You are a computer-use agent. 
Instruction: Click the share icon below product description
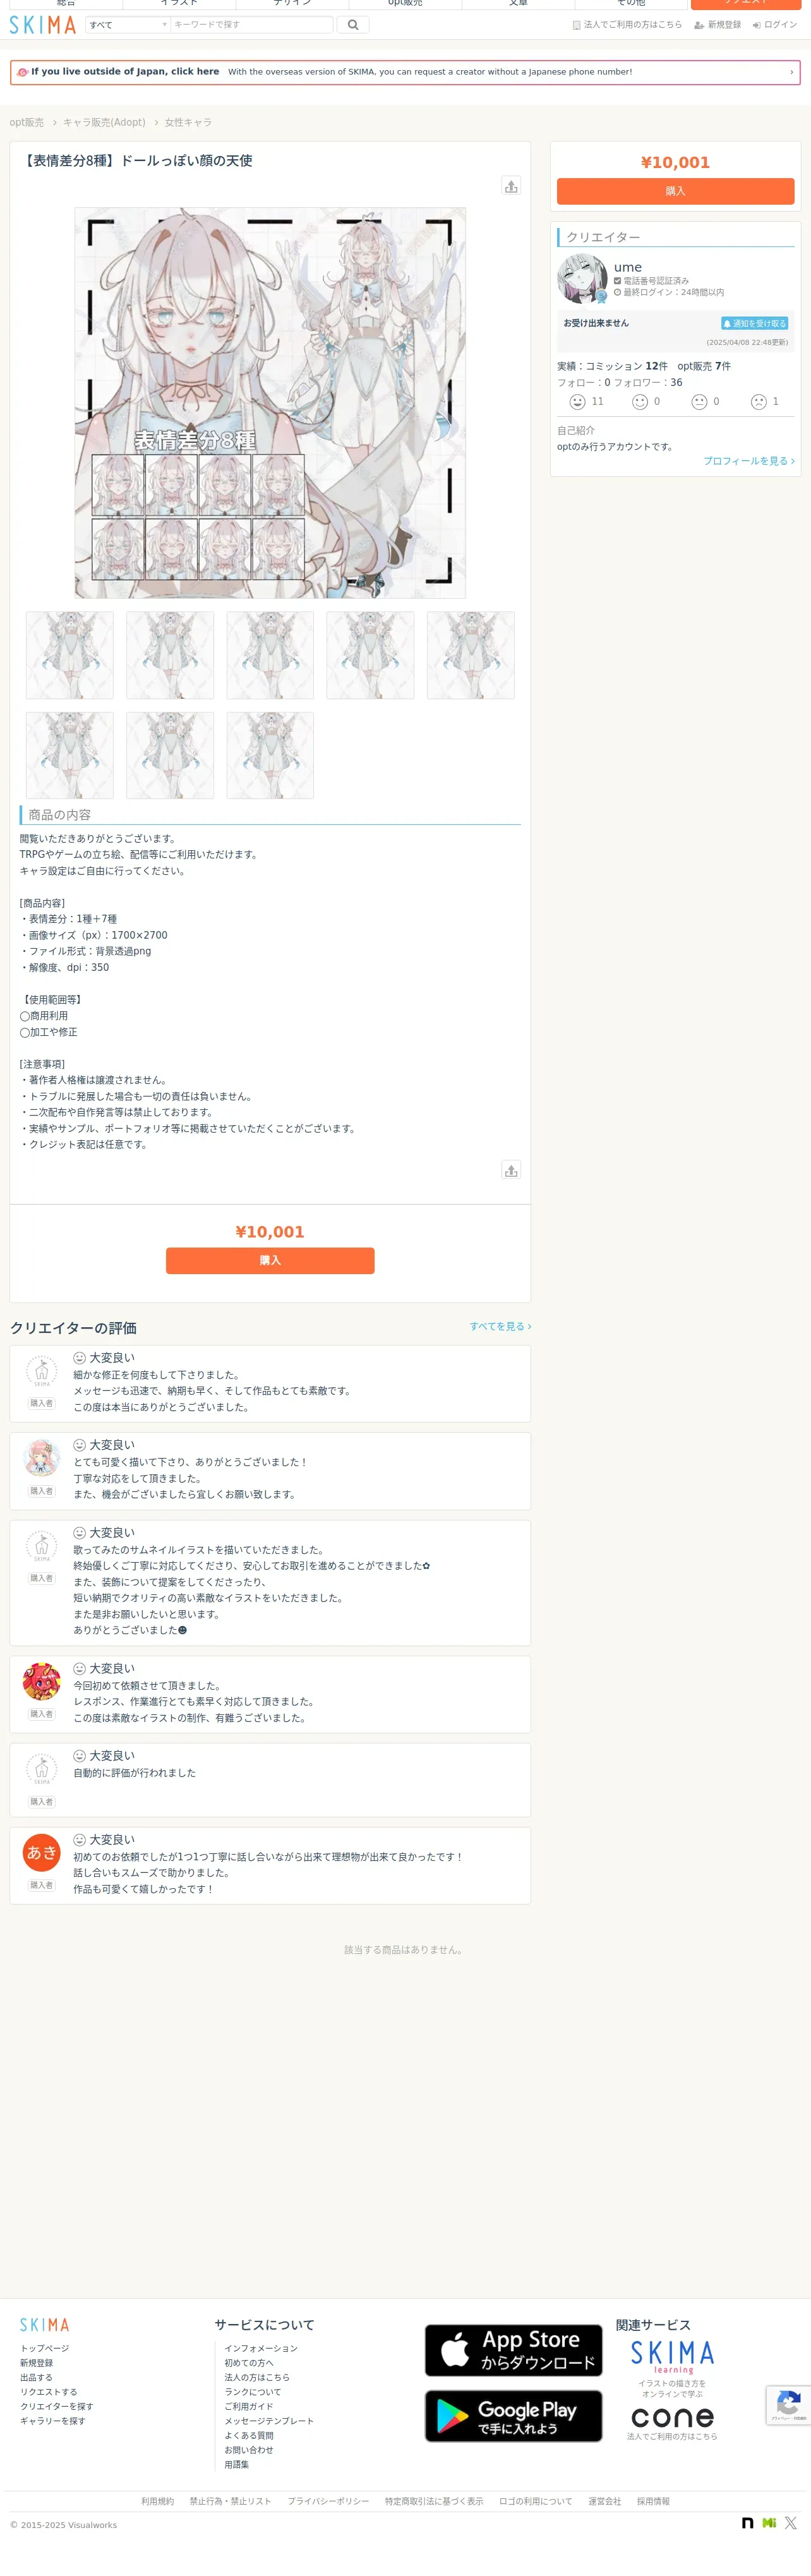click(511, 1170)
